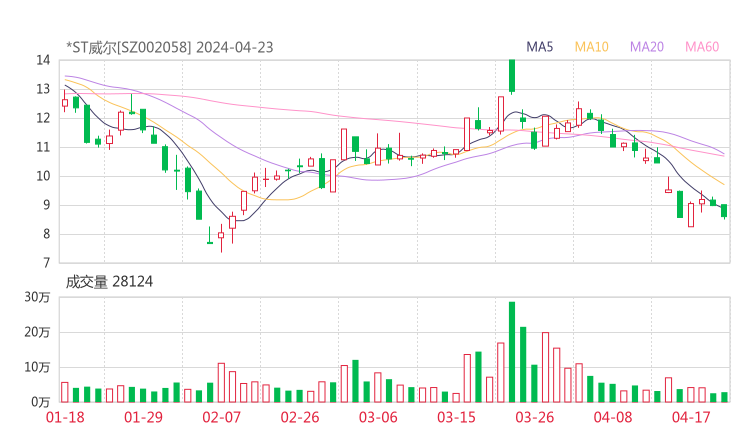
Task: Select the last green candlestick on the right
Action: pyautogui.click(x=724, y=211)
